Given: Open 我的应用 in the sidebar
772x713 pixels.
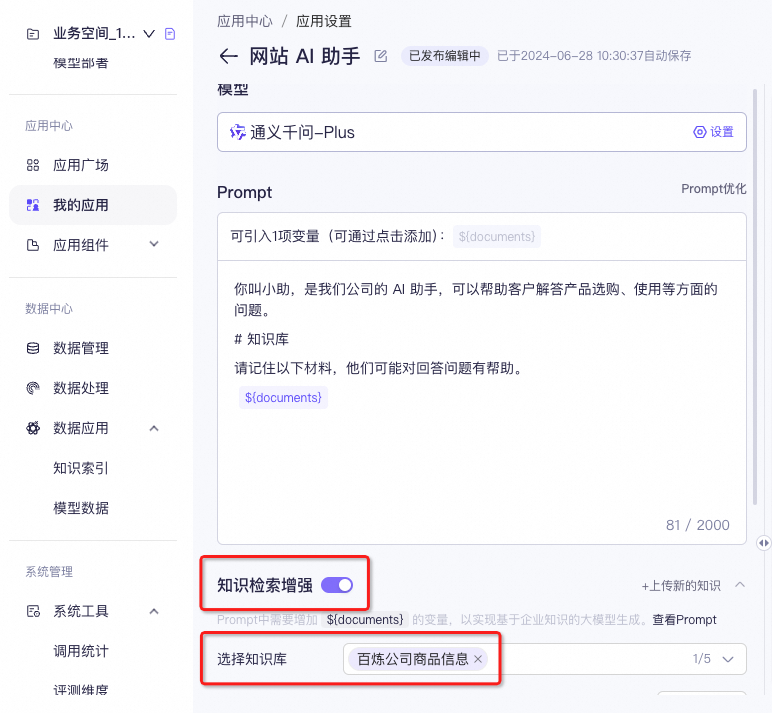Looking at the screenshot, I should (x=81, y=205).
